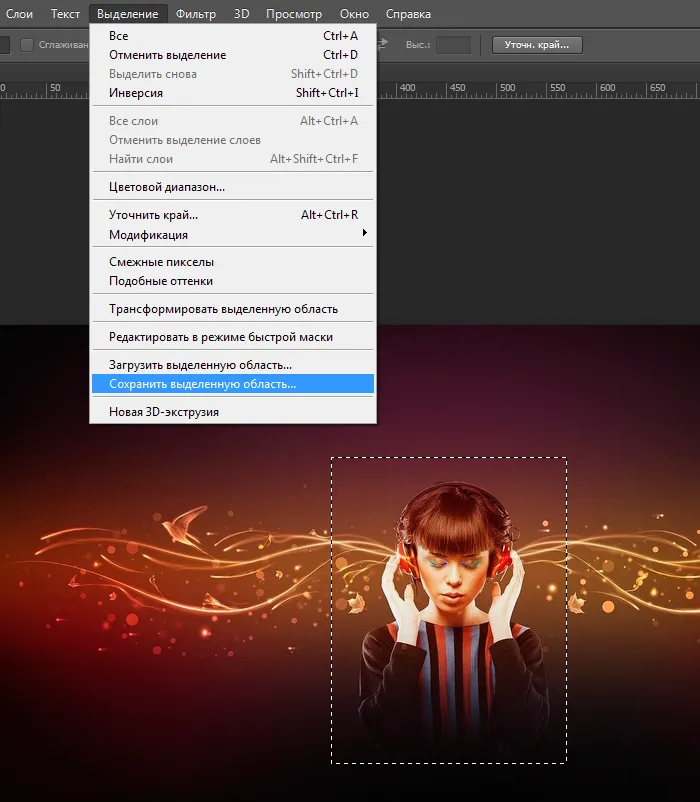Choose Сохранить выделенную область
Image resolution: width=700 pixels, height=802 pixels.
[233, 384]
